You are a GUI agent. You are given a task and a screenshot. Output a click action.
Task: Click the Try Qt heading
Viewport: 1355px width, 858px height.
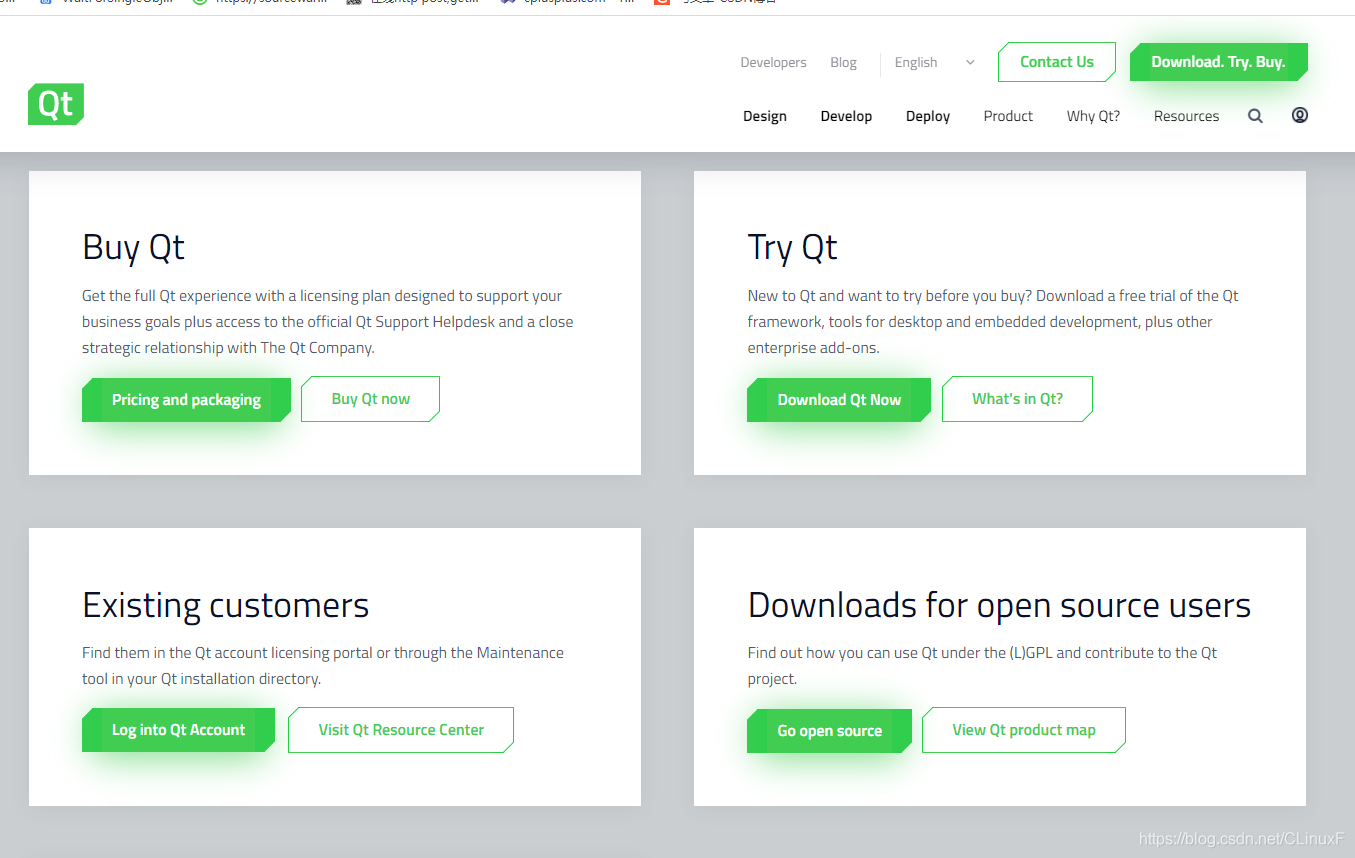pos(792,247)
